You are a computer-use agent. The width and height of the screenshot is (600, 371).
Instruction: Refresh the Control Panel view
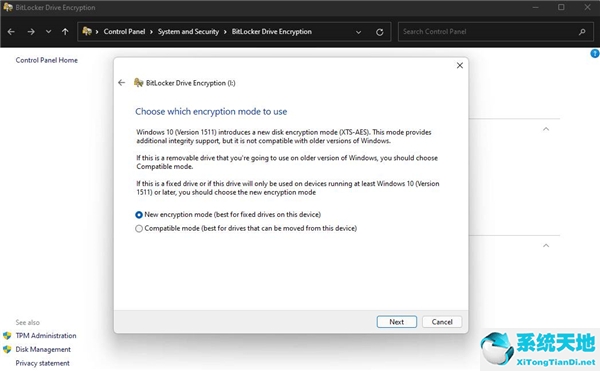380,32
